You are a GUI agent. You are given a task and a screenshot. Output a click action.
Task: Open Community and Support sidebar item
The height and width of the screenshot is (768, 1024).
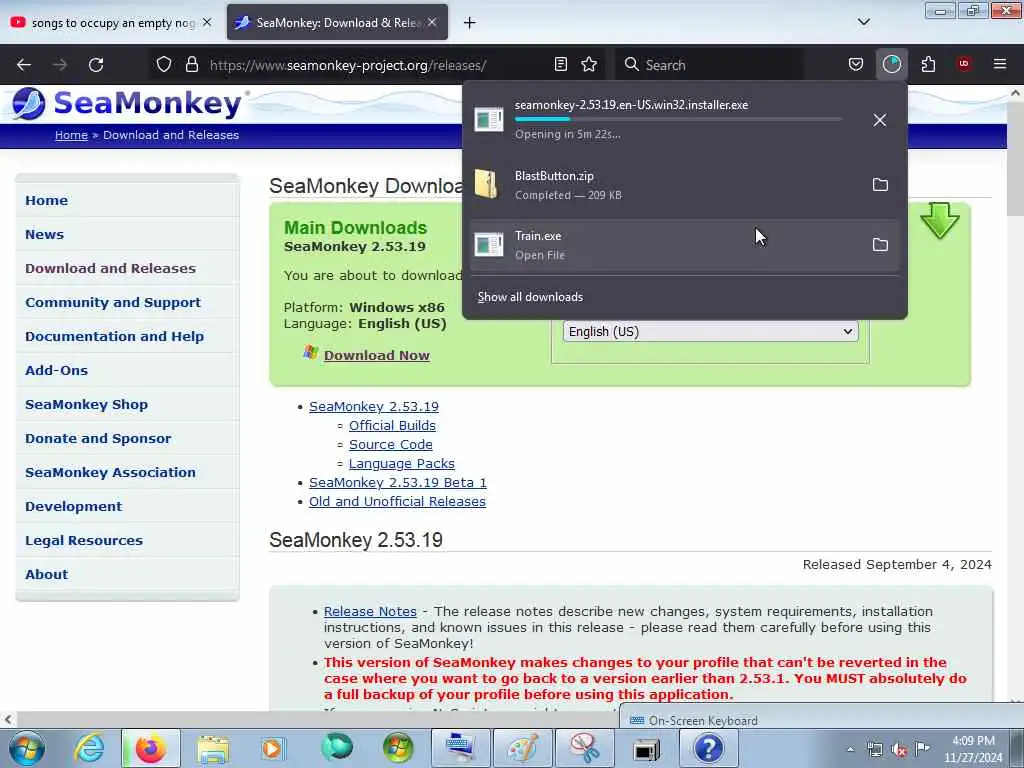tap(113, 302)
